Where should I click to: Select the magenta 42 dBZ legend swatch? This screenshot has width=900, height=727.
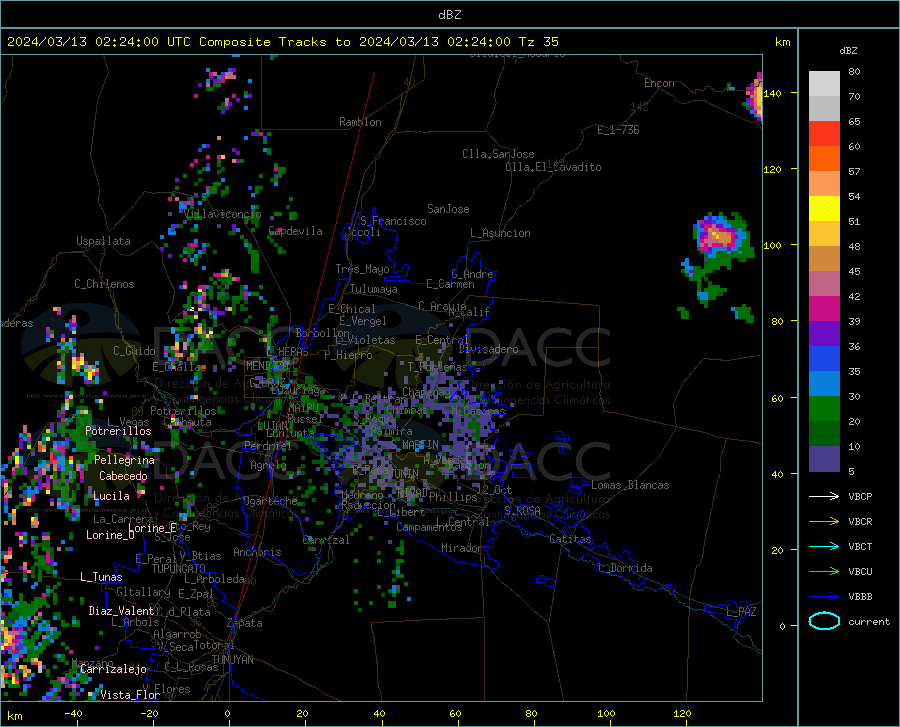[x=824, y=308]
